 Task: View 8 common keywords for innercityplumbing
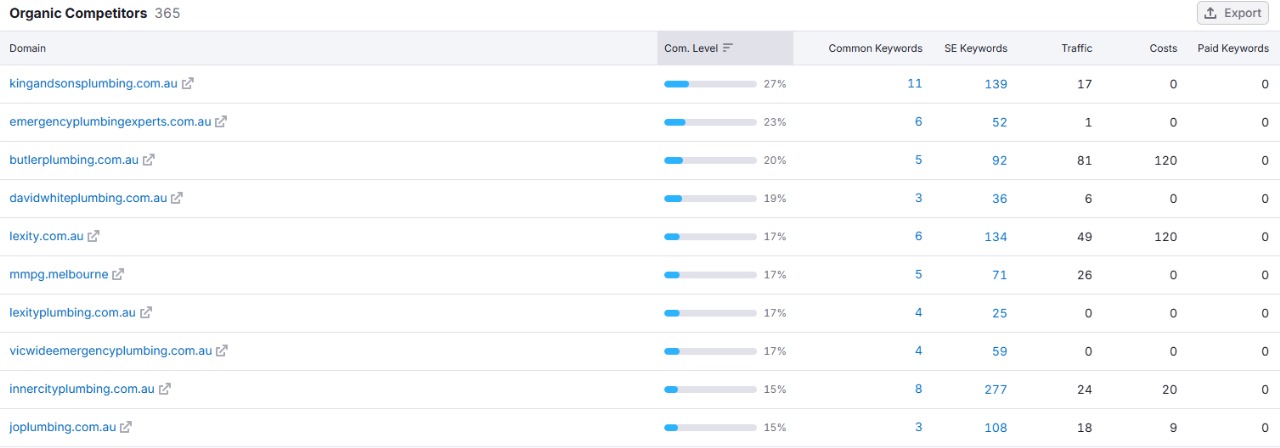[918, 389]
